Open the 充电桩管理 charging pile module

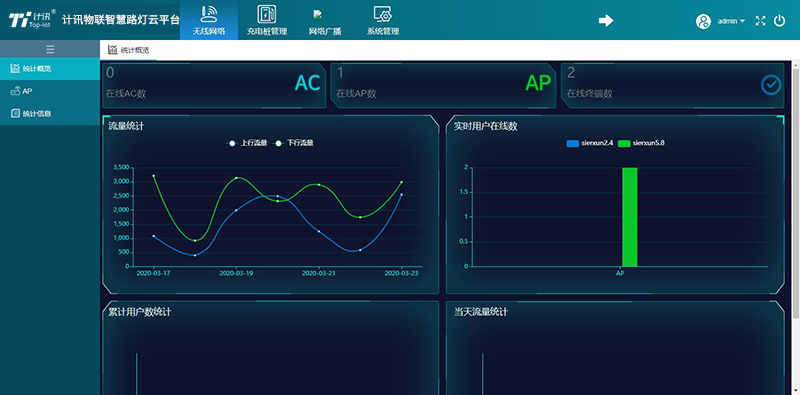(x=267, y=20)
